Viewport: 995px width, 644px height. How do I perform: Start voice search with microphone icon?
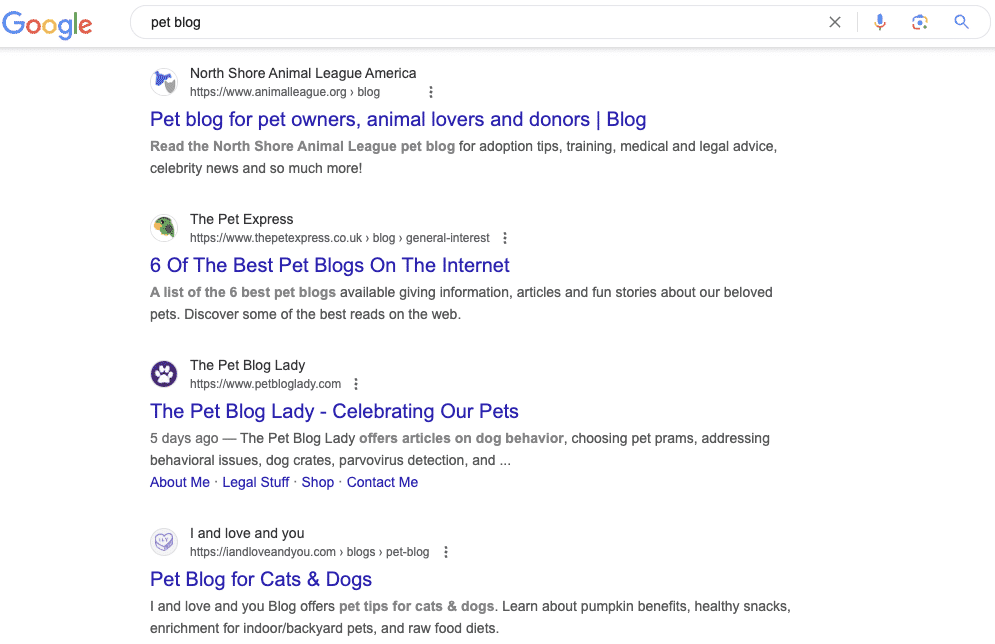(880, 22)
